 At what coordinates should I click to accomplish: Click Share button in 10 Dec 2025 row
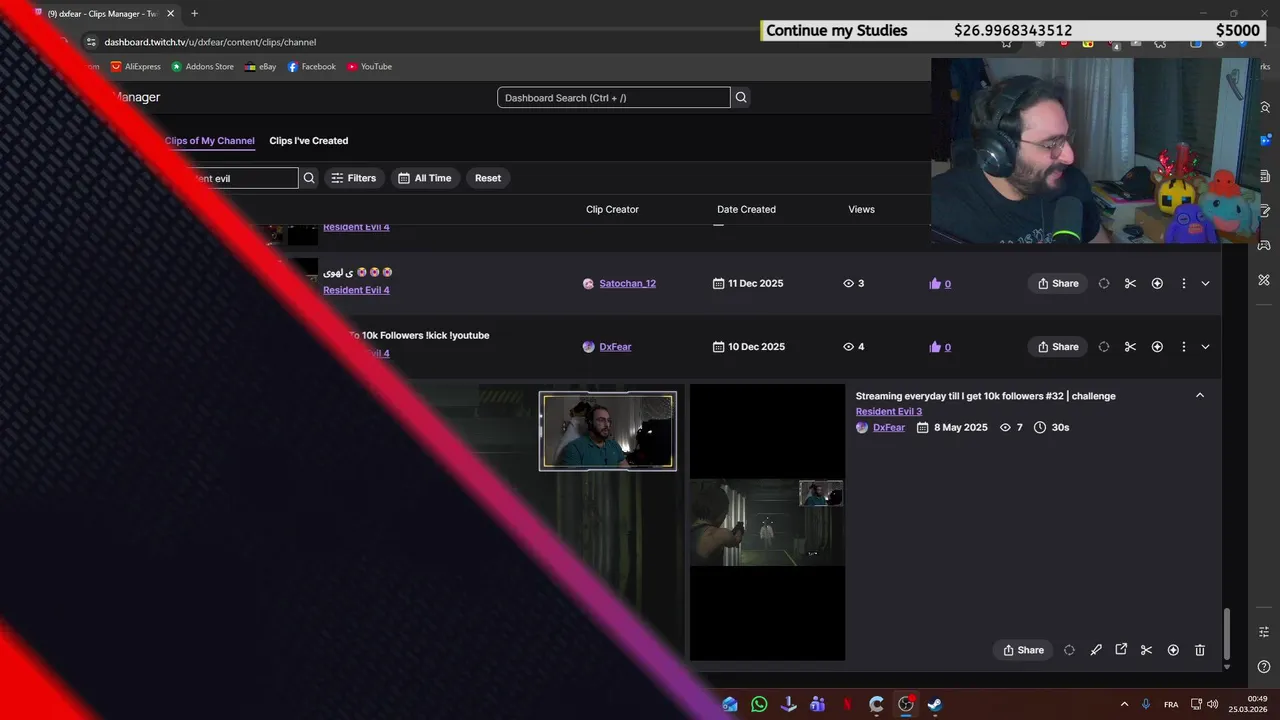coord(1058,347)
